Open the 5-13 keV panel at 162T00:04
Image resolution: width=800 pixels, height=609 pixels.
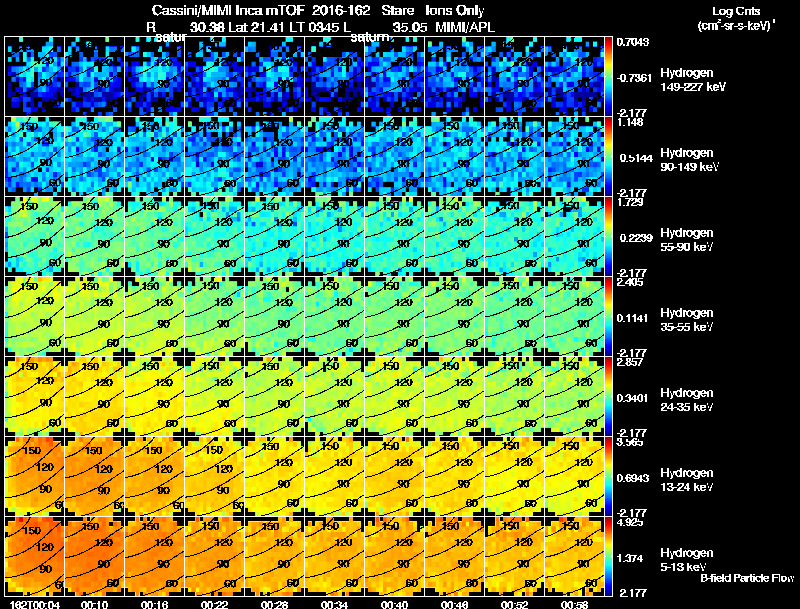tap(34, 556)
